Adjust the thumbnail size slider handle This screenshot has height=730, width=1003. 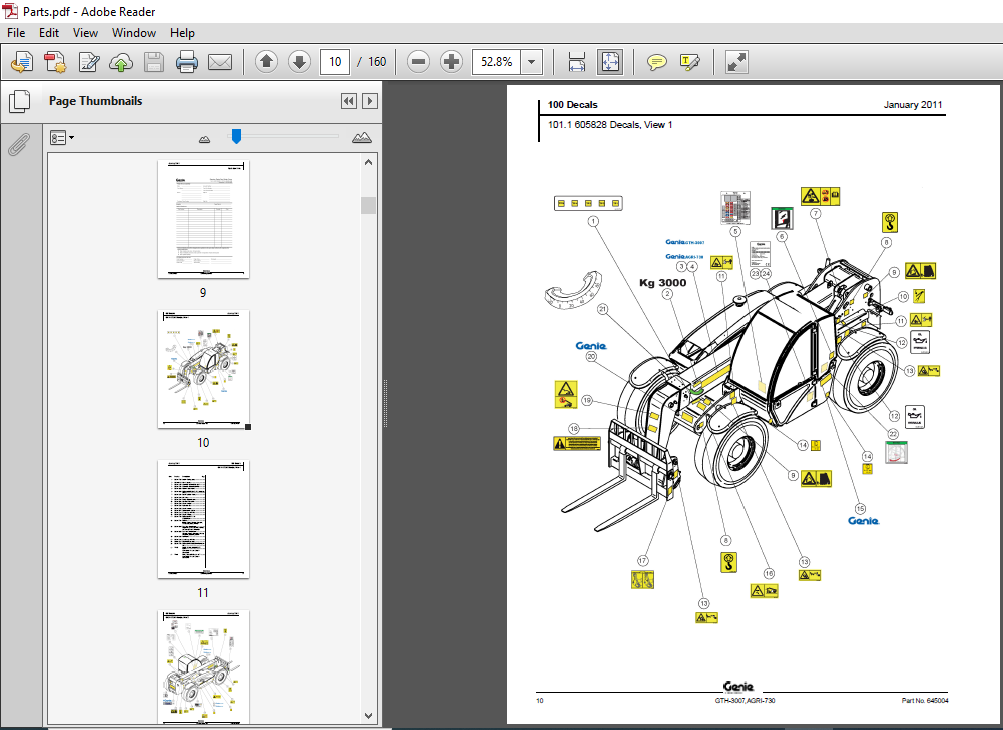(x=236, y=136)
